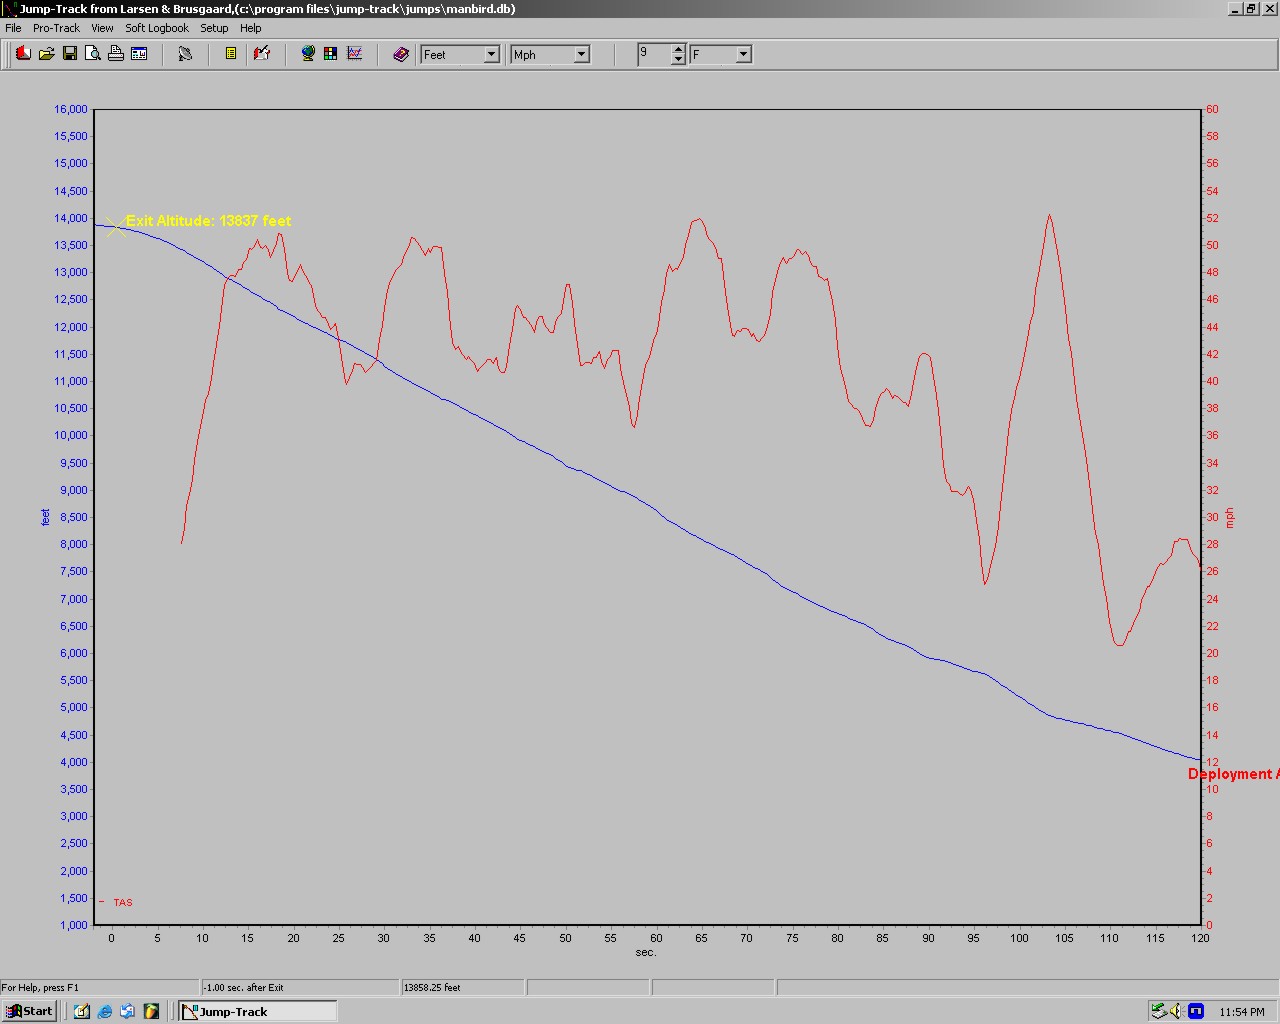This screenshot has width=1280, height=1024.
Task: Click the safely remove hardware tray icon
Action: (x=1158, y=1011)
